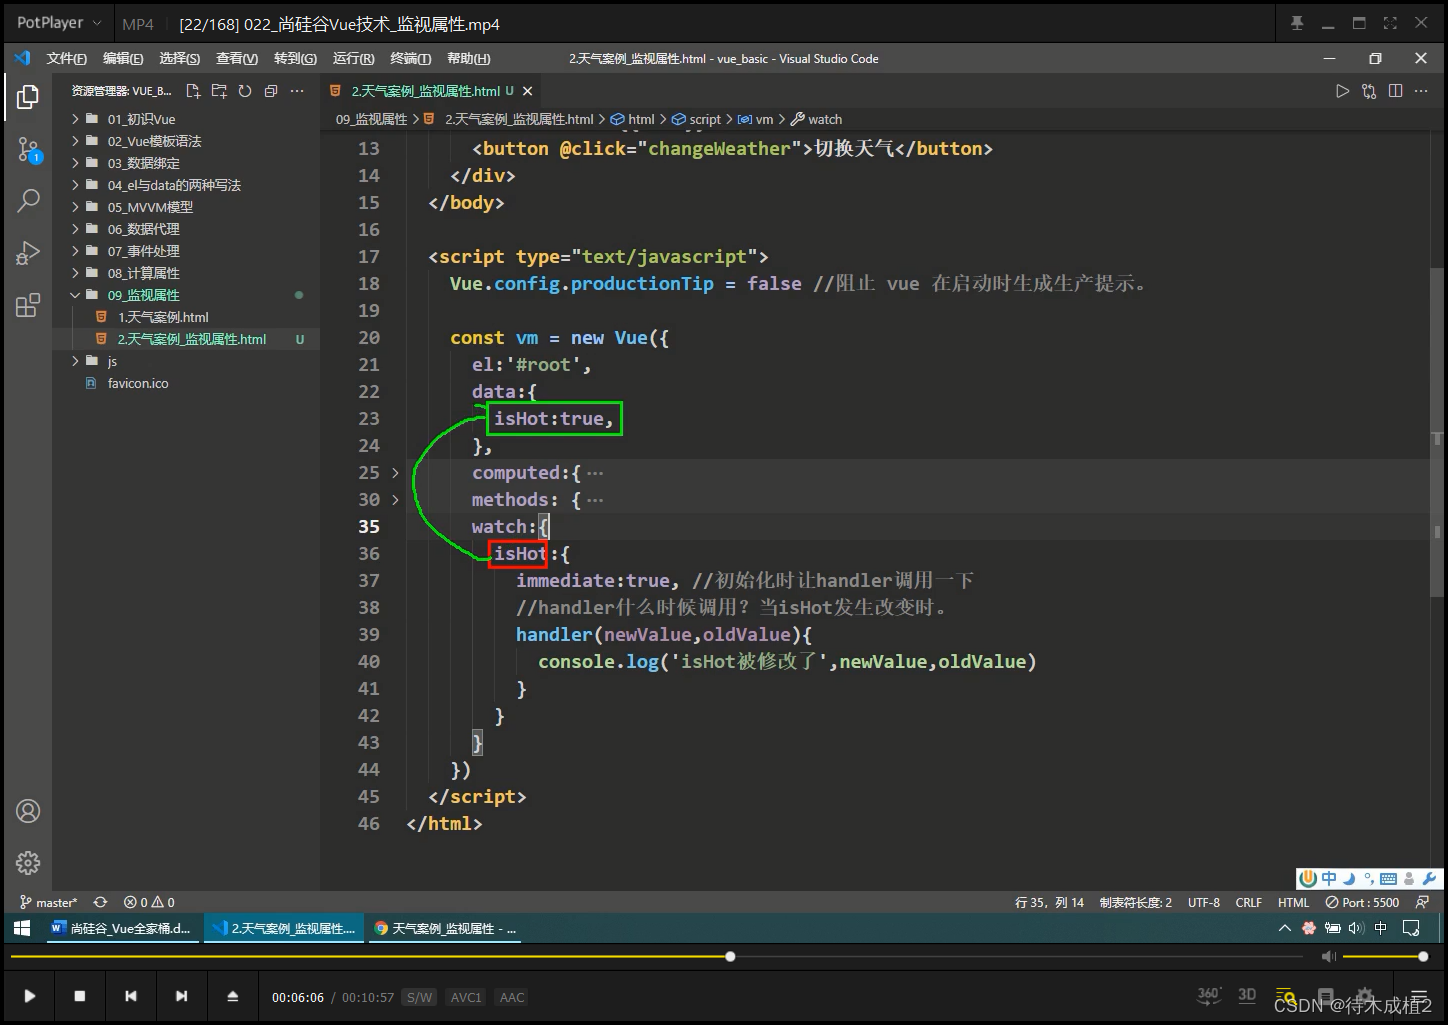Open explorer More Actions ellipsis
Image resolution: width=1448 pixels, height=1025 pixels.
click(x=297, y=91)
